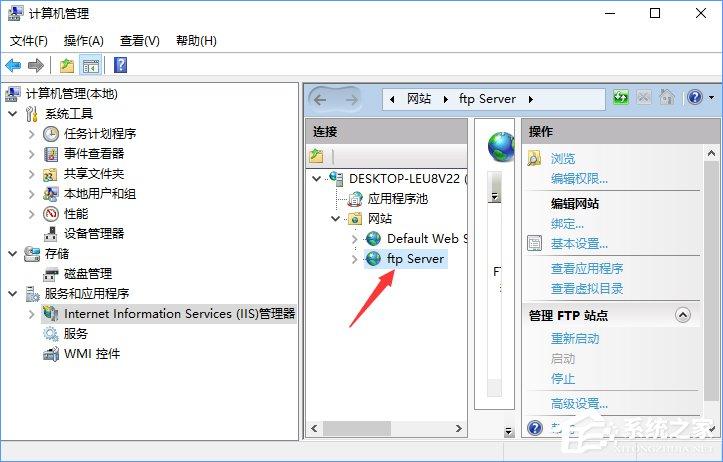Click 查看虚拟目录 link
Viewport: 723px width, 462px height.
[587, 289]
